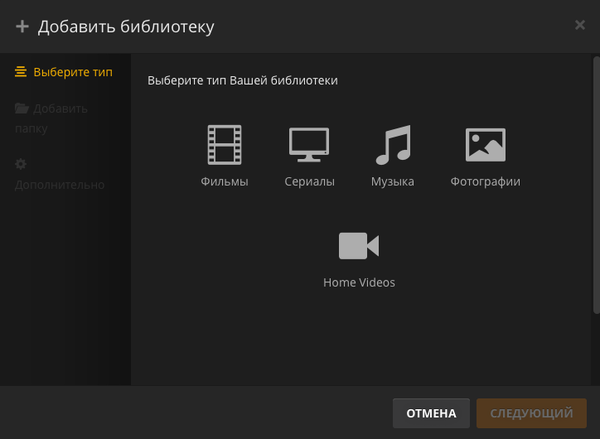Select the picture icon for Фотографии
Viewport: 600px width, 439px height.
[485, 145]
